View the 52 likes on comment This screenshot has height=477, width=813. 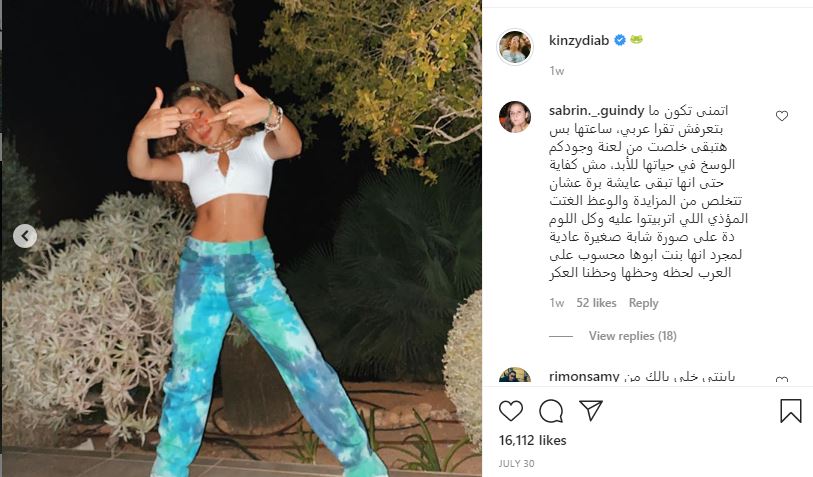pos(596,303)
